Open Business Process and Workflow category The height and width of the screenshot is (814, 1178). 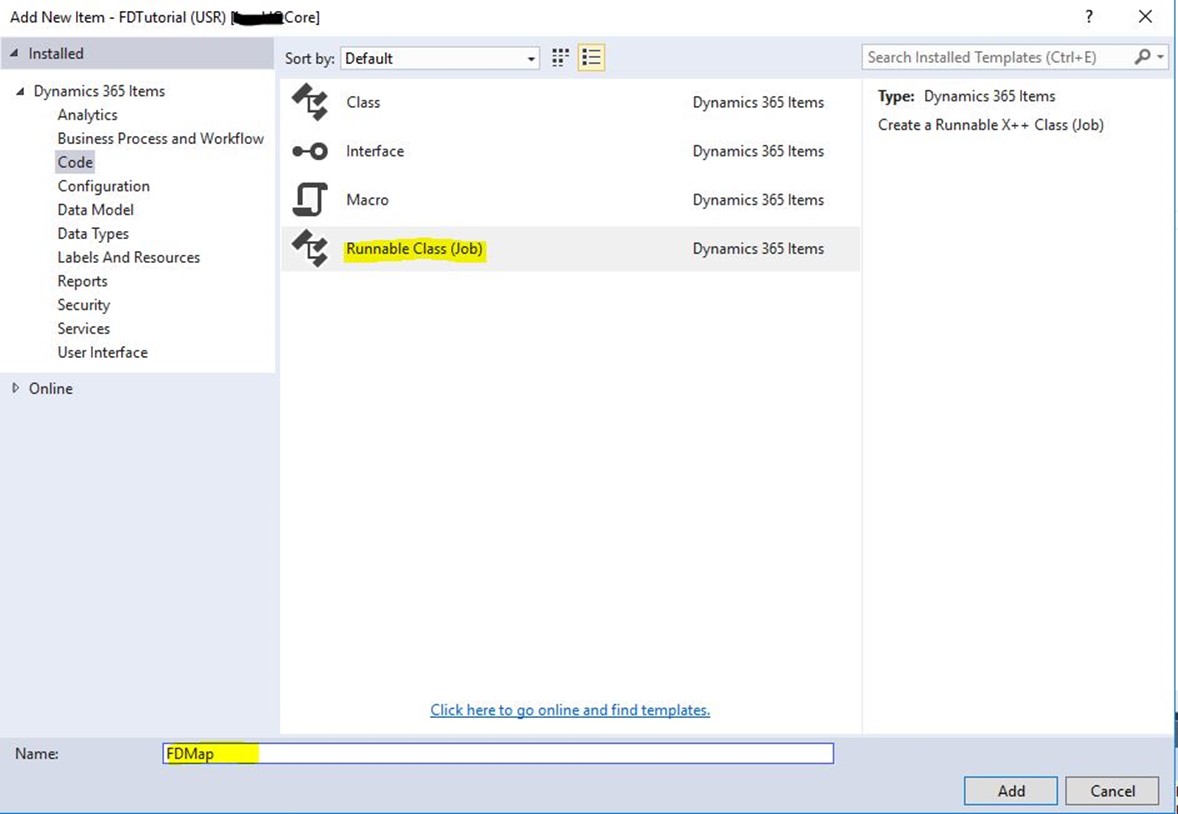click(160, 138)
